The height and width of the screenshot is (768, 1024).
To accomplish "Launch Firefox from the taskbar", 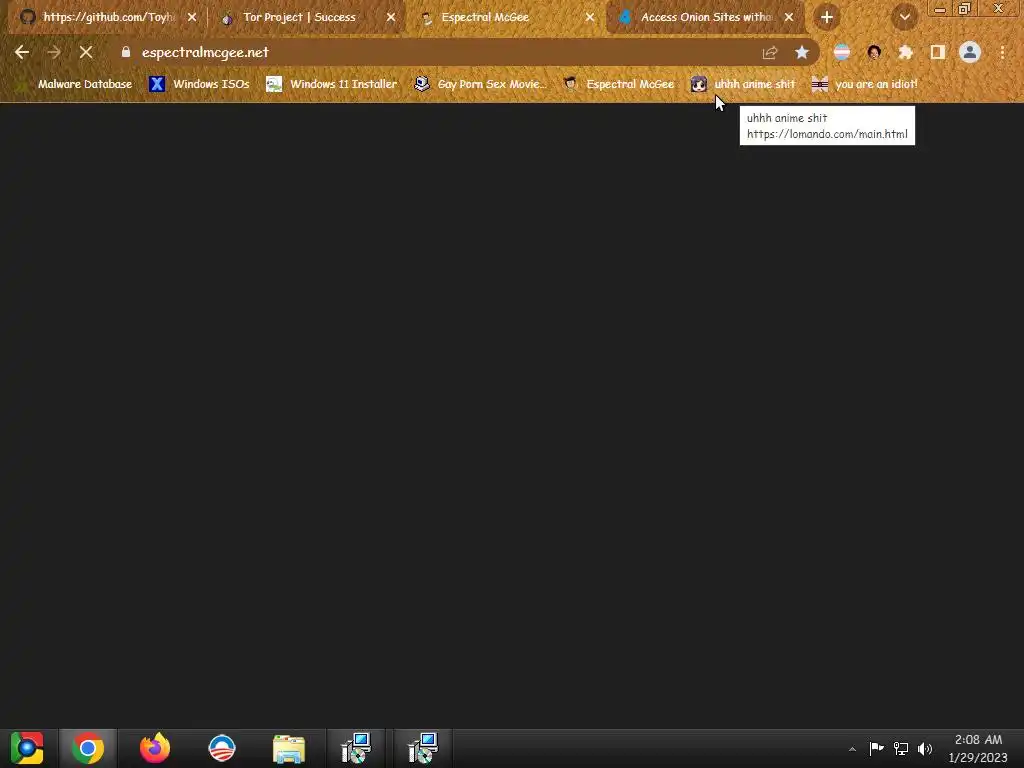I will click(x=155, y=748).
